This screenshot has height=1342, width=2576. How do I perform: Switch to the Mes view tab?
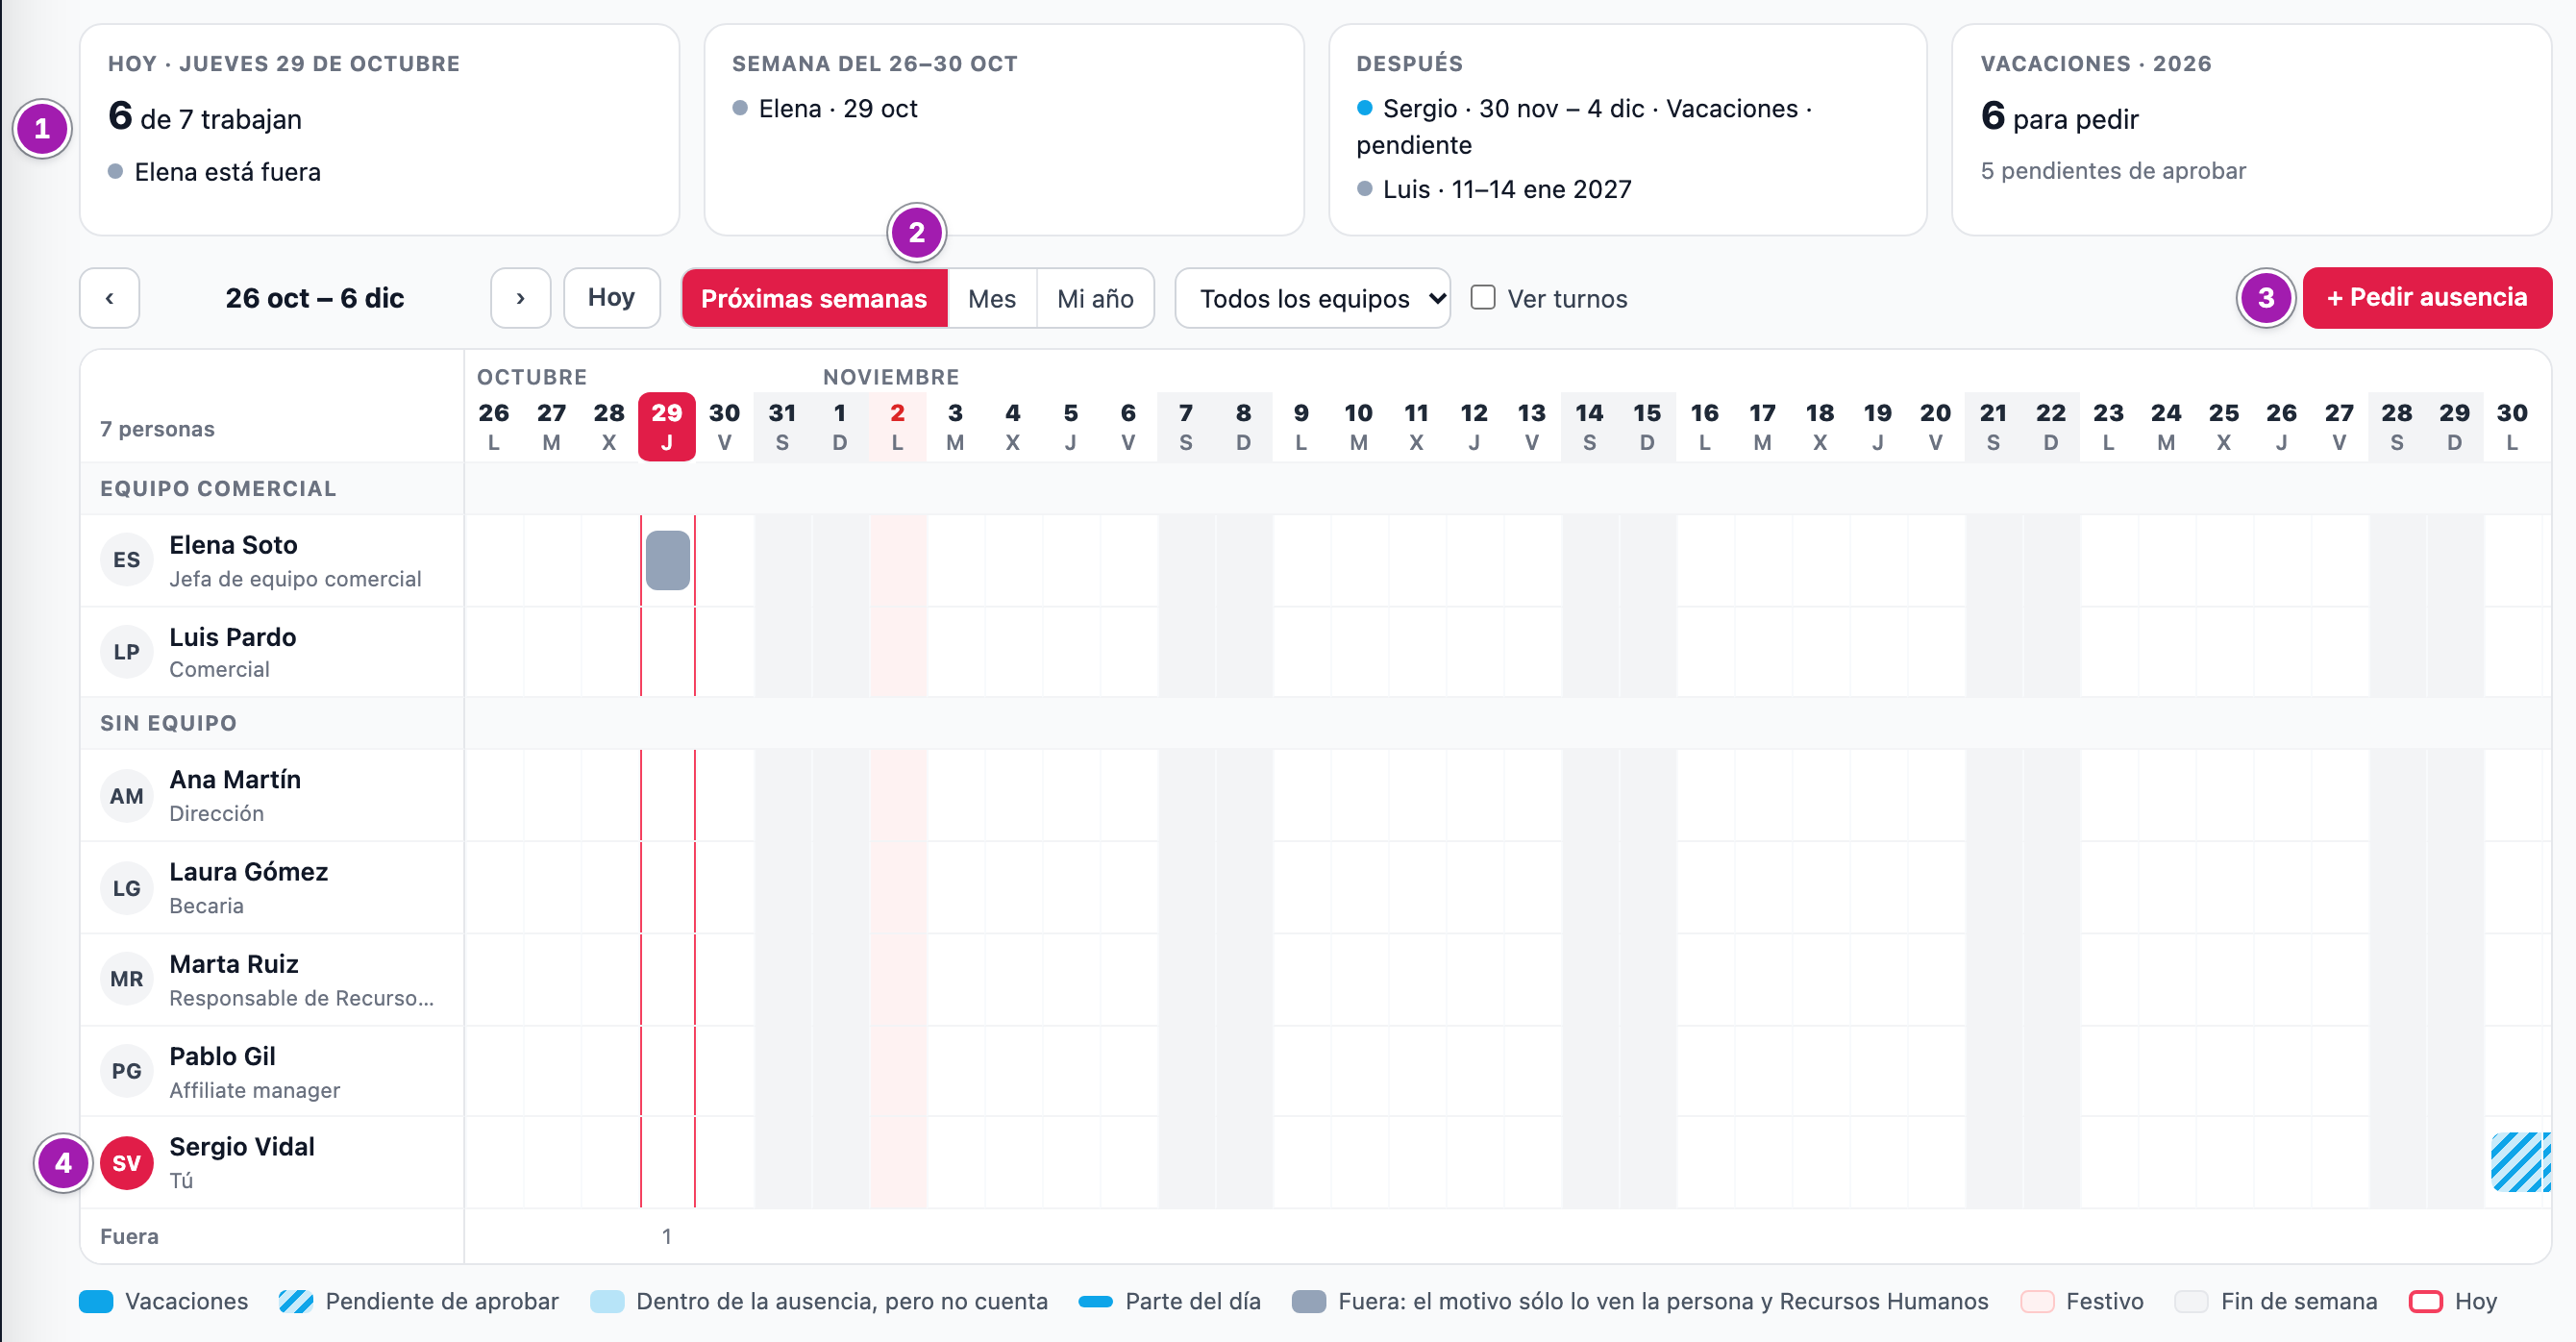(x=991, y=298)
